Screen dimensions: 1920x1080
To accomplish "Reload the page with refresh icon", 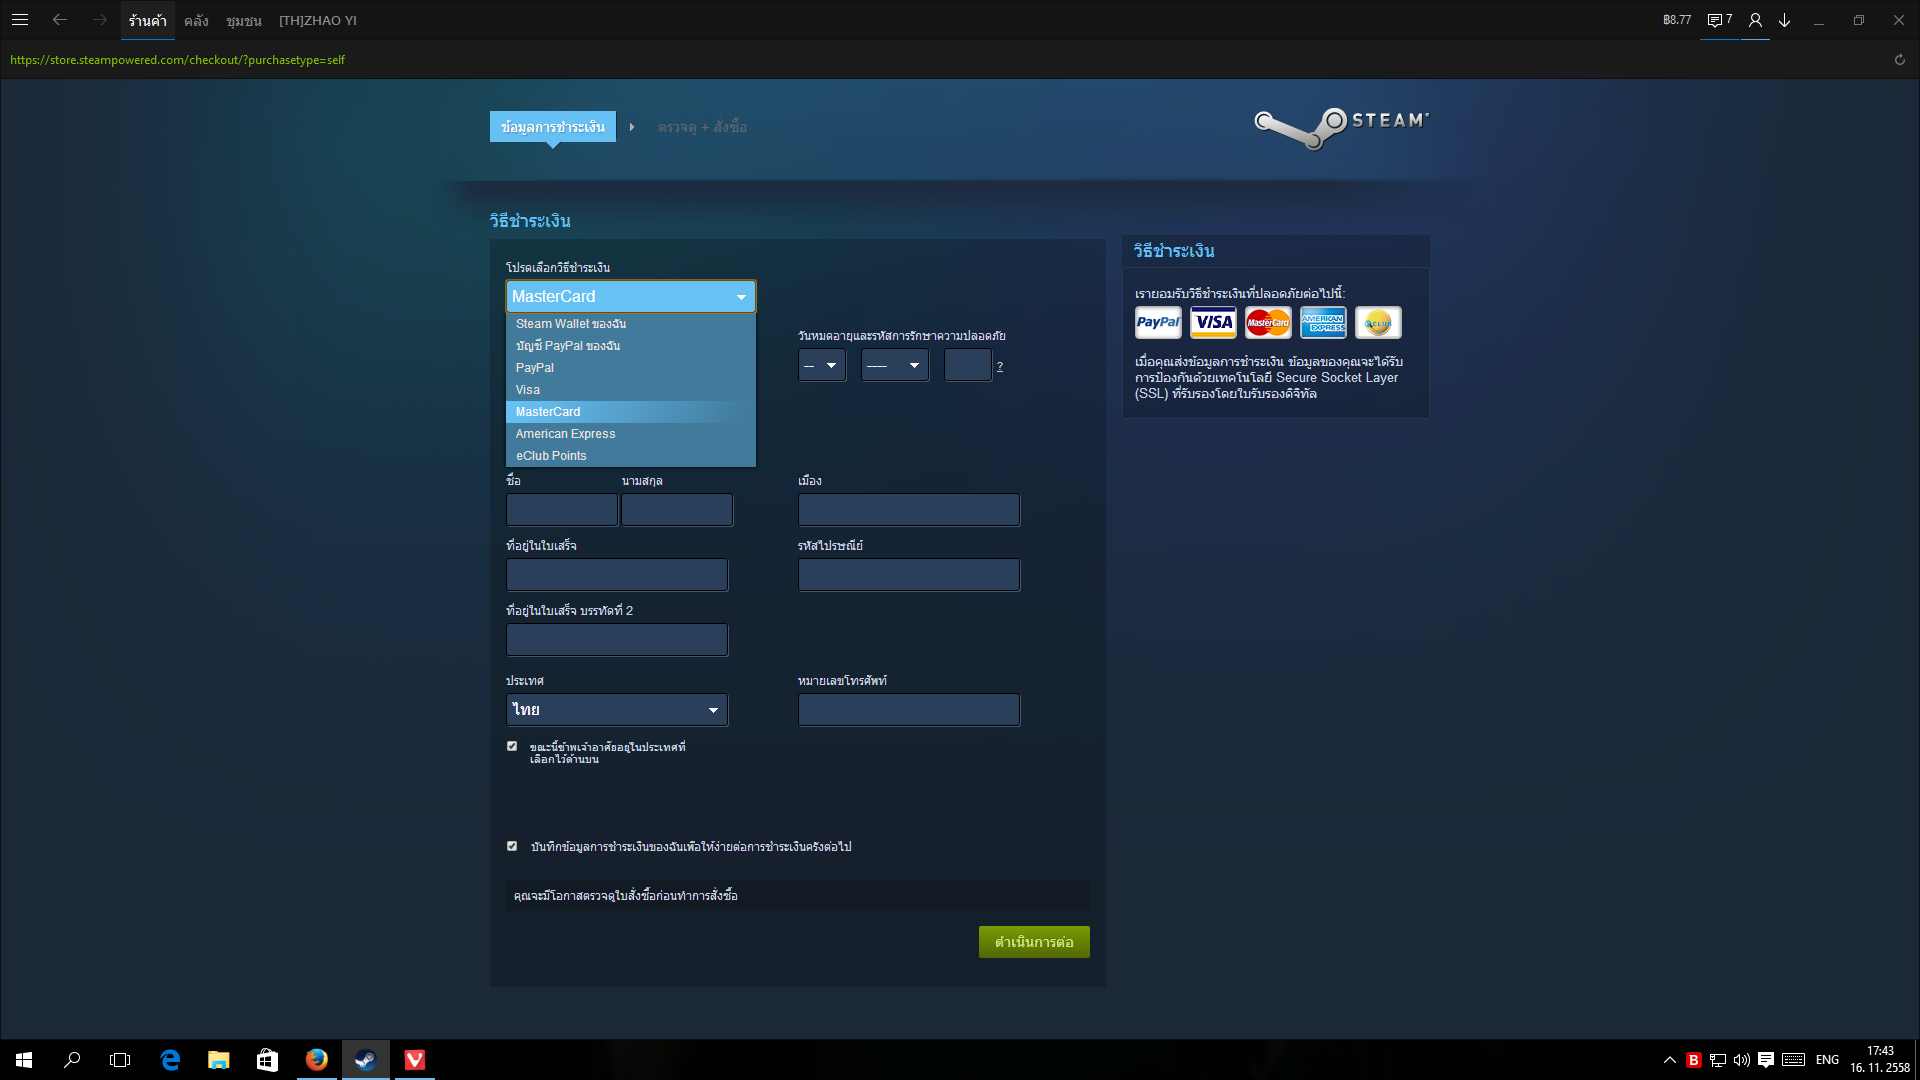I will [x=1899, y=60].
